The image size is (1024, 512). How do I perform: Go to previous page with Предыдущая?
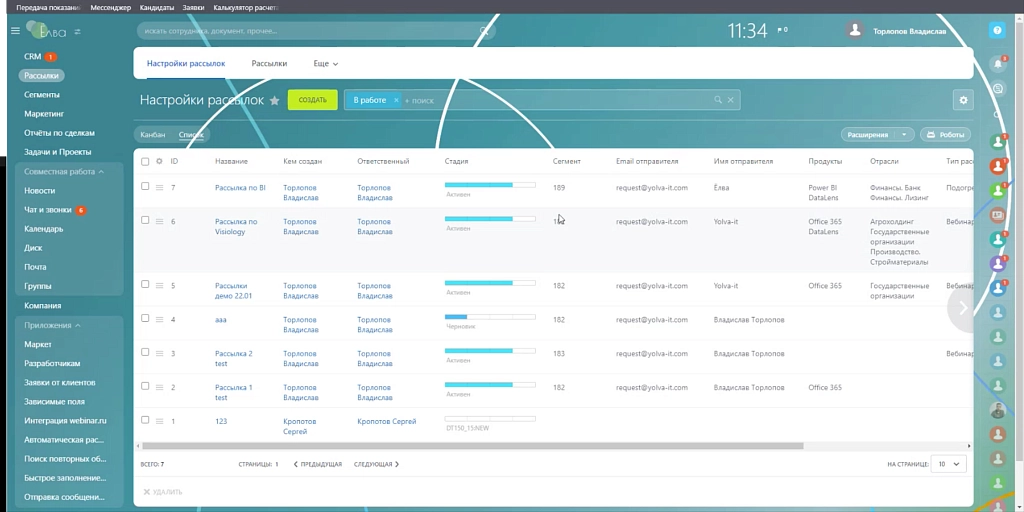click(318, 464)
